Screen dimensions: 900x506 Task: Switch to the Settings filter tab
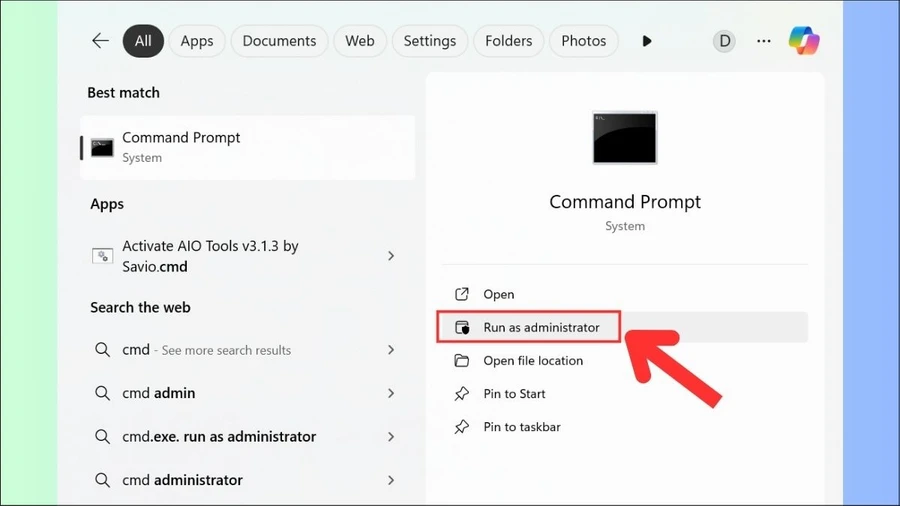pyautogui.click(x=429, y=41)
